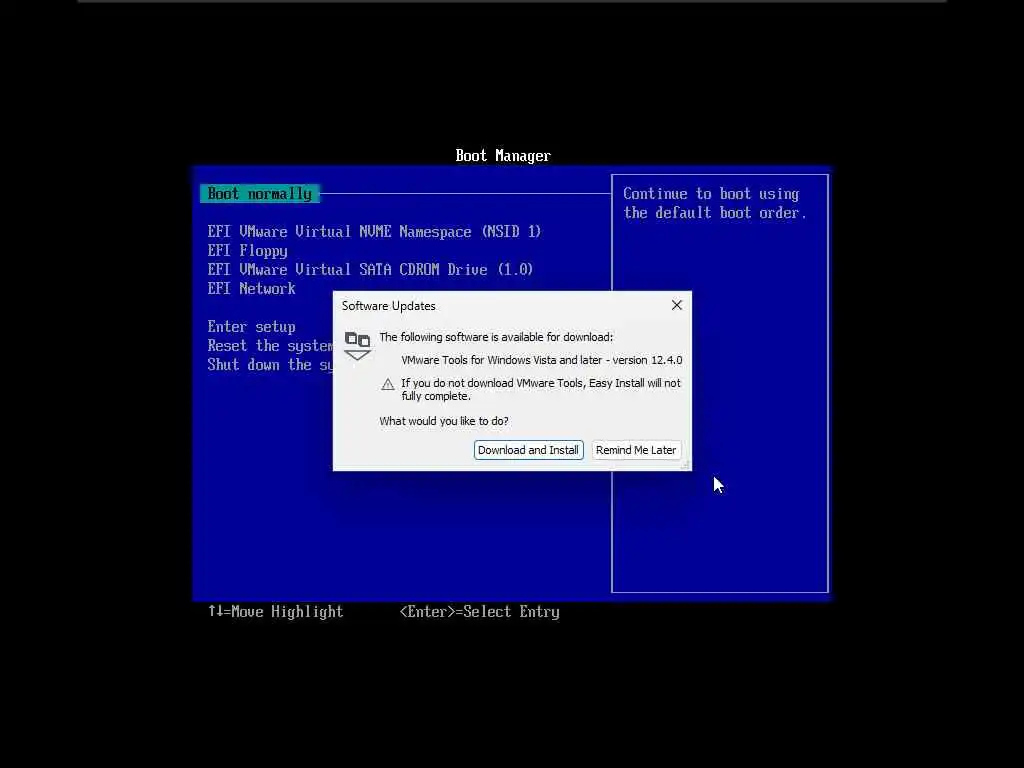1024x768 pixels.
Task: Select EFI VMware Virtual NVME Namespace entry
Action: [374, 232]
